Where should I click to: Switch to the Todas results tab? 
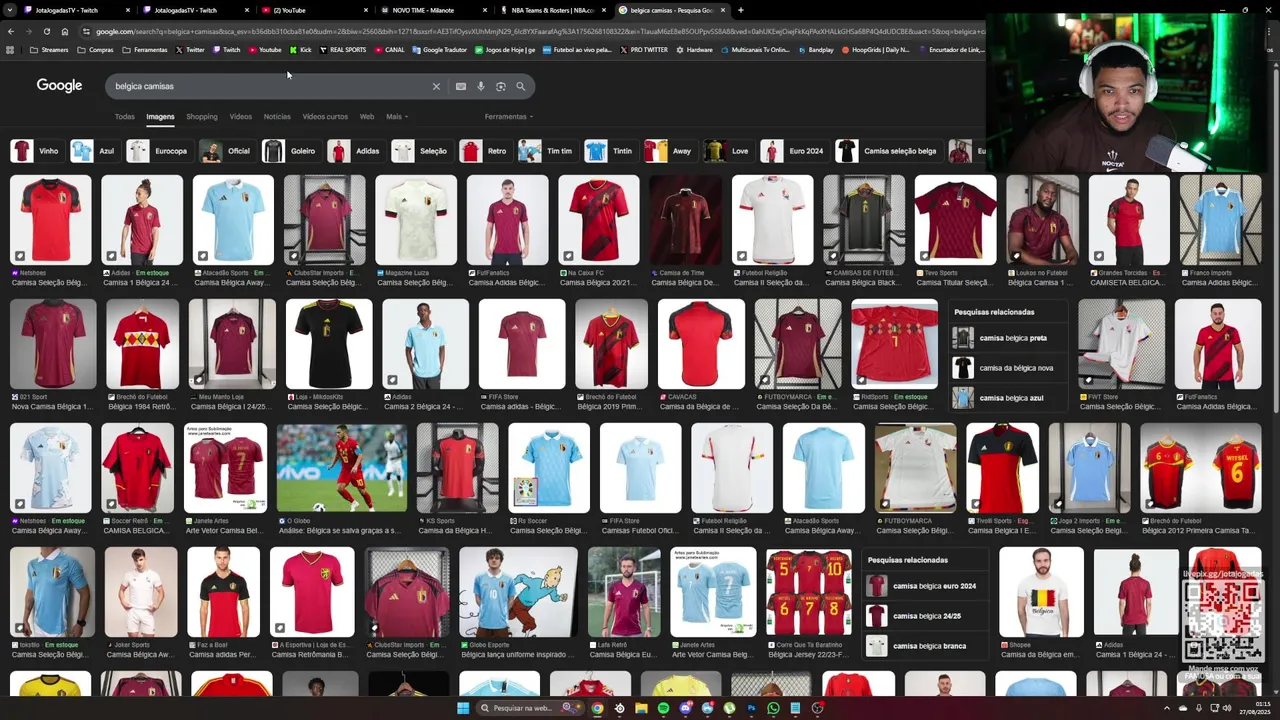coord(124,117)
